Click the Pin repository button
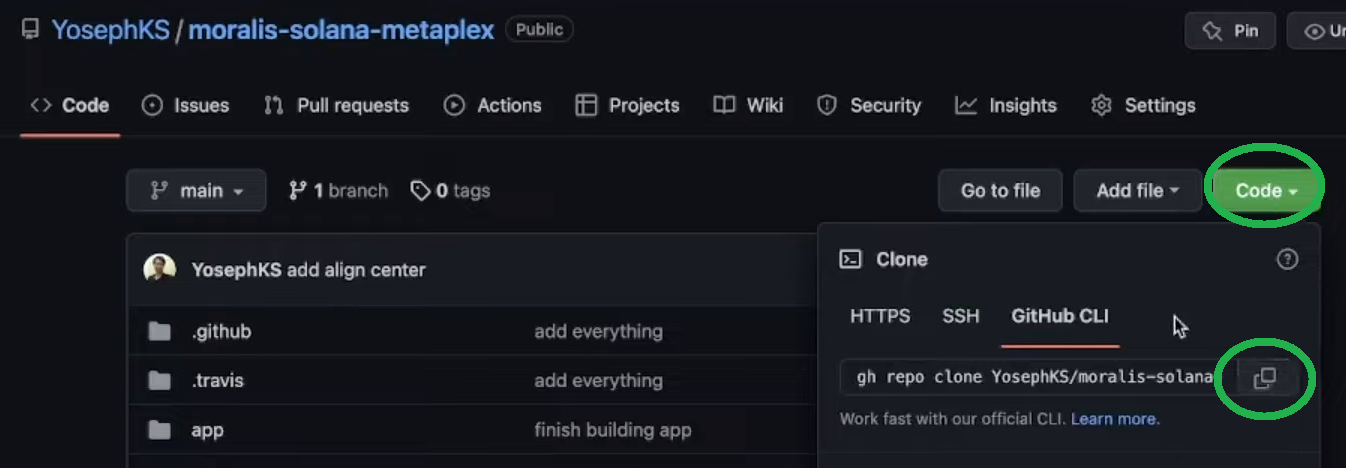The height and width of the screenshot is (468, 1346). point(1231,31)
